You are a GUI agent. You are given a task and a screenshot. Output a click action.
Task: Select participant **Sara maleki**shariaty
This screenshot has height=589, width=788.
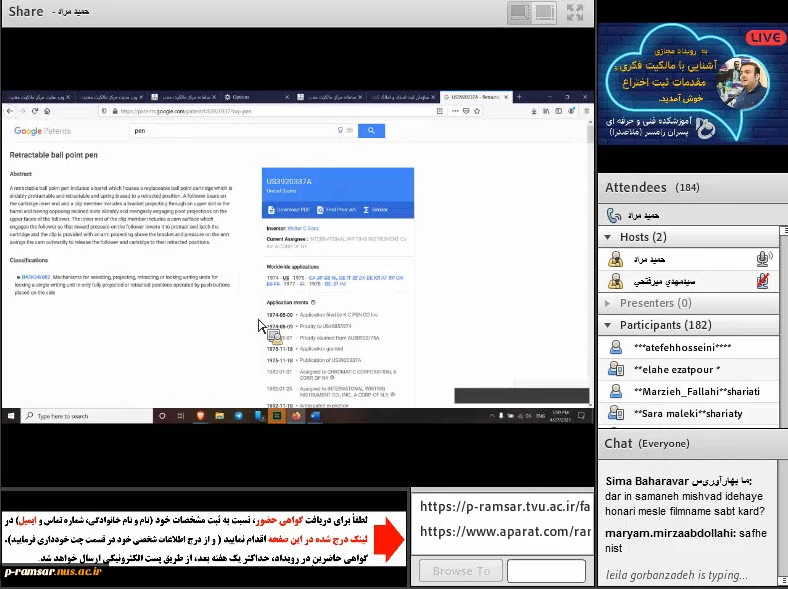pyautogui.click(x=688, y=414)
